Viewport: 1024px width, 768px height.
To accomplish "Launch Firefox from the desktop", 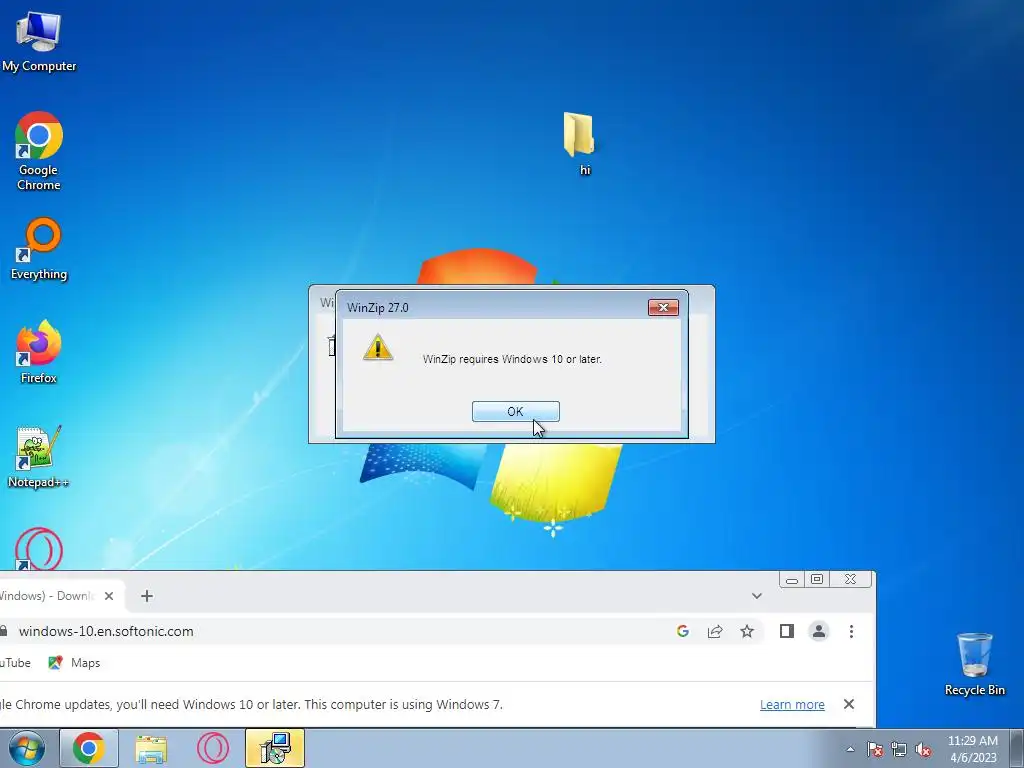I will coord(39,352).
